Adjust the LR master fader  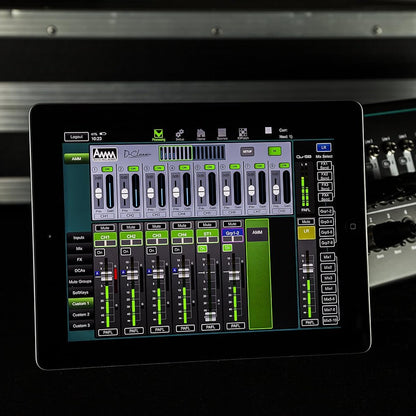308,268
